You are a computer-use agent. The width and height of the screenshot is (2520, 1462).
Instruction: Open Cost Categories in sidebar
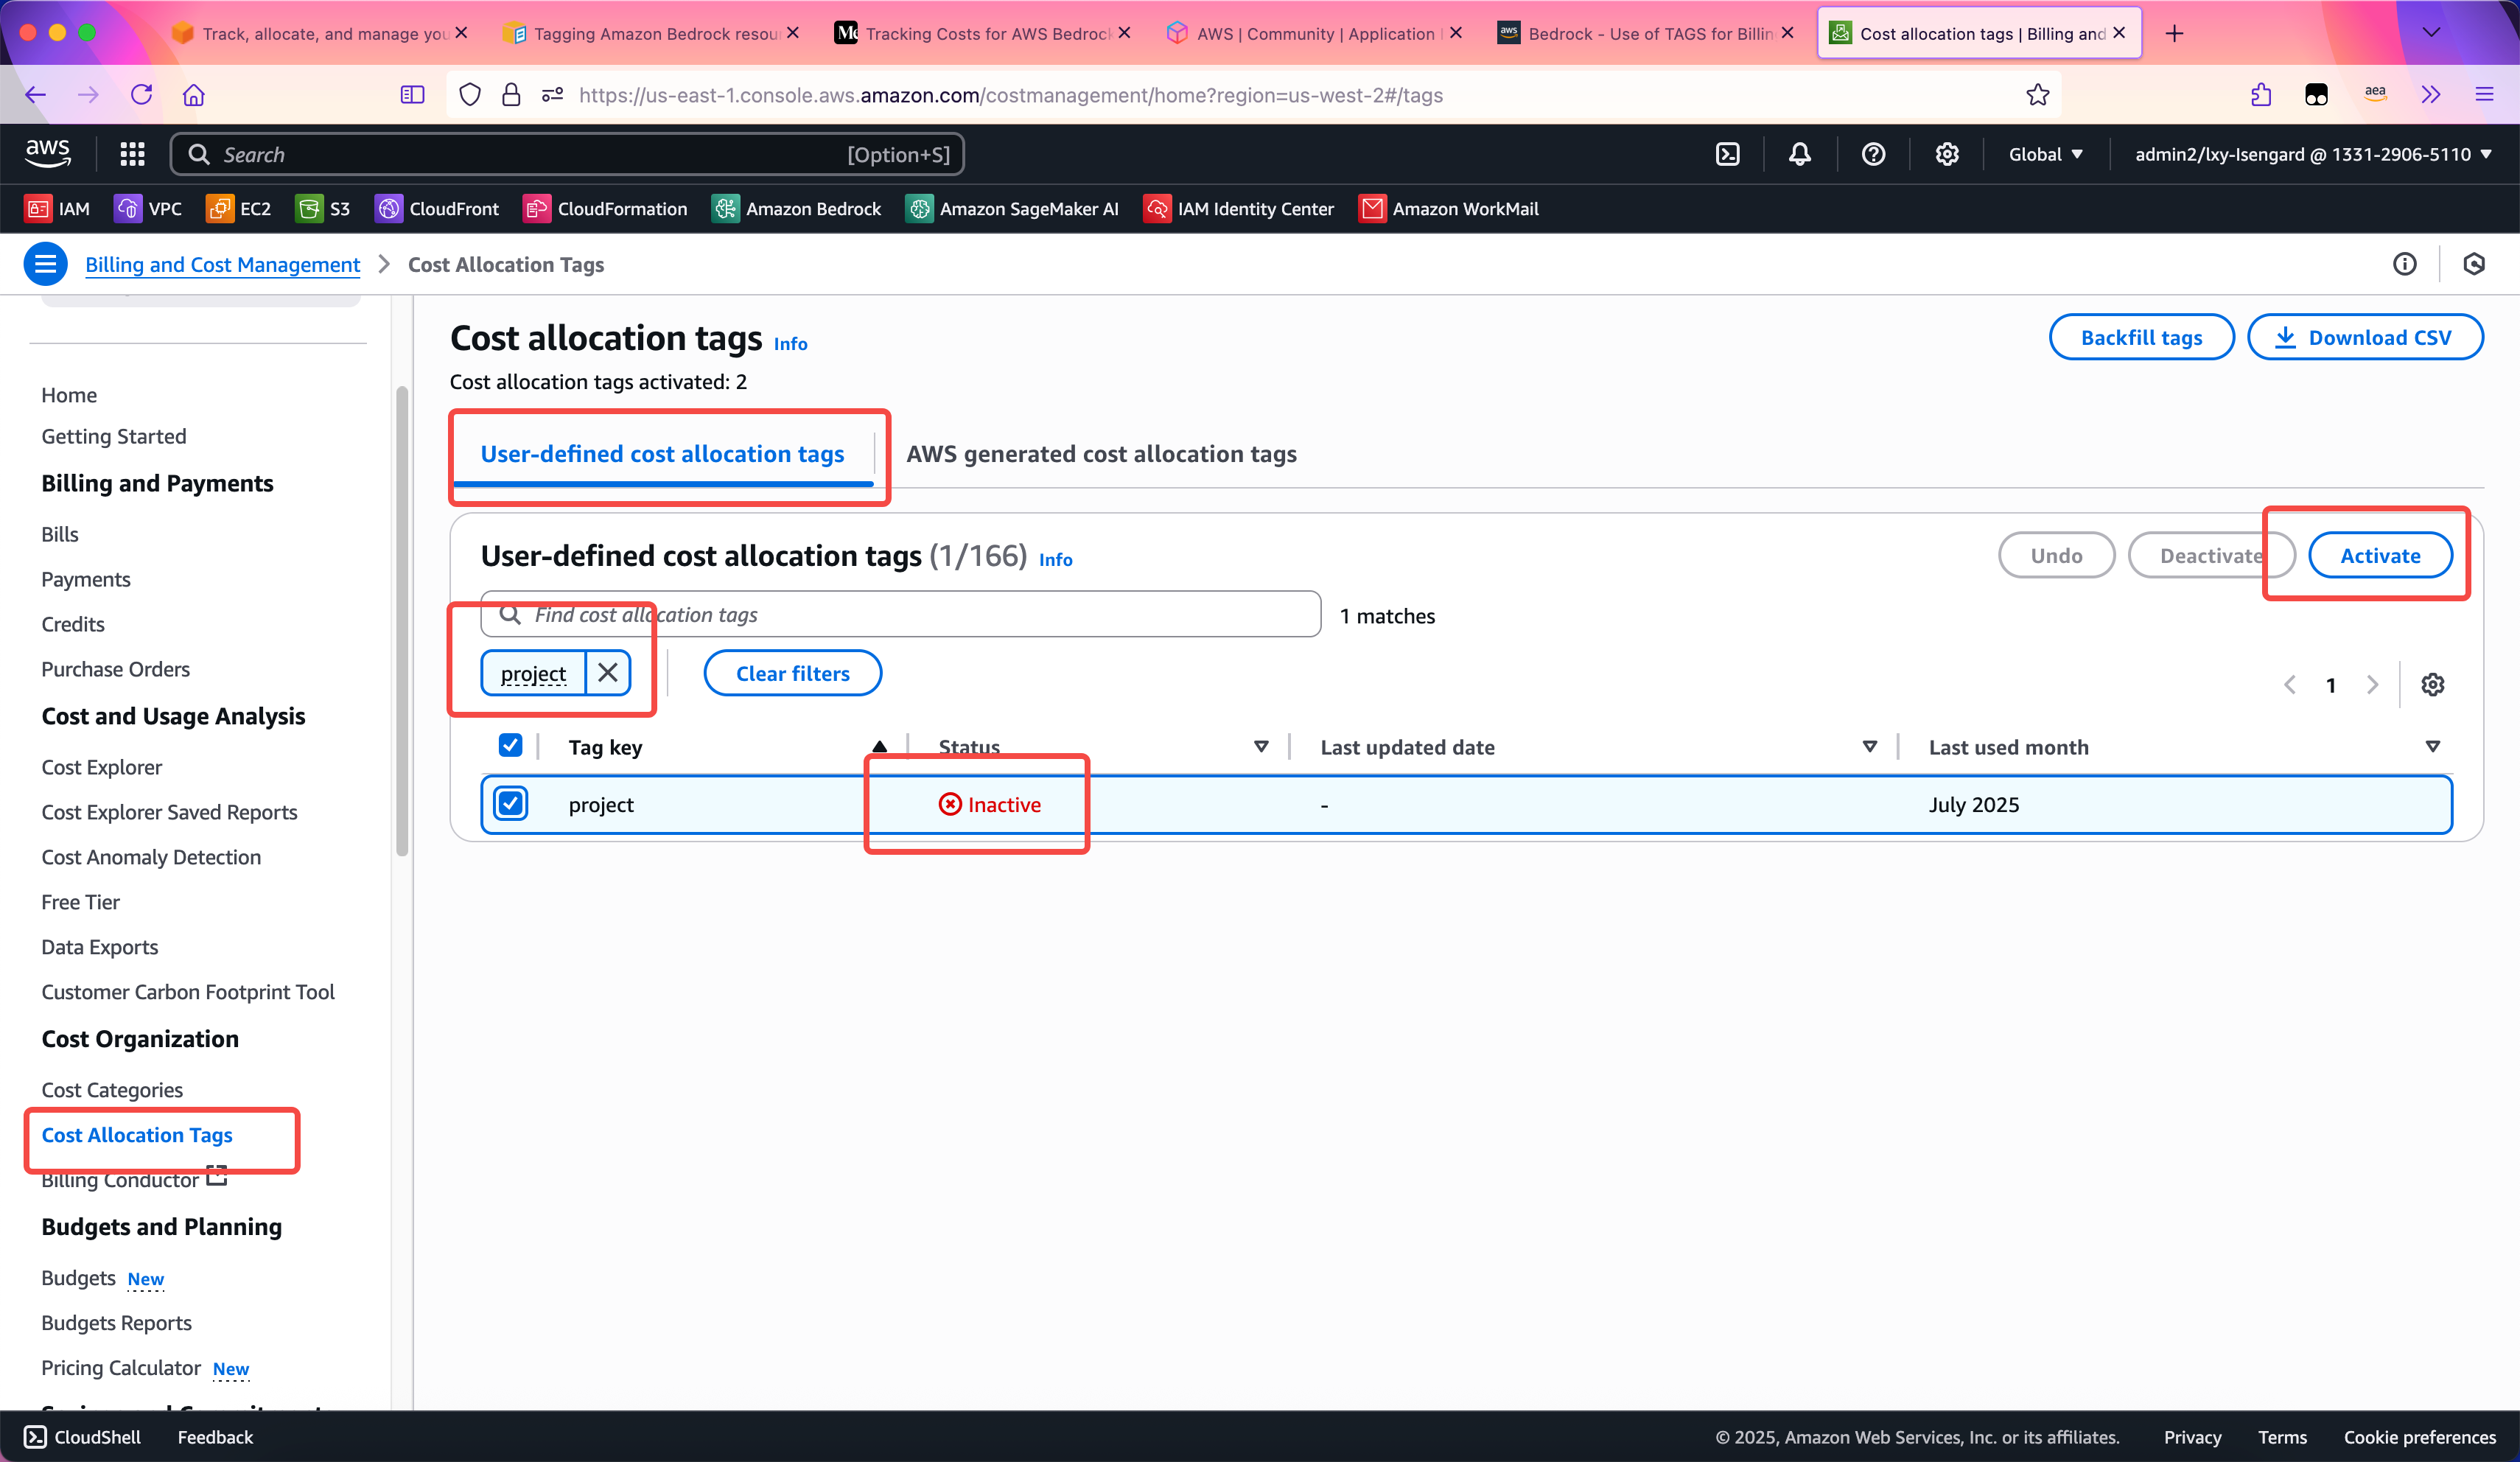click(112, 1090)
